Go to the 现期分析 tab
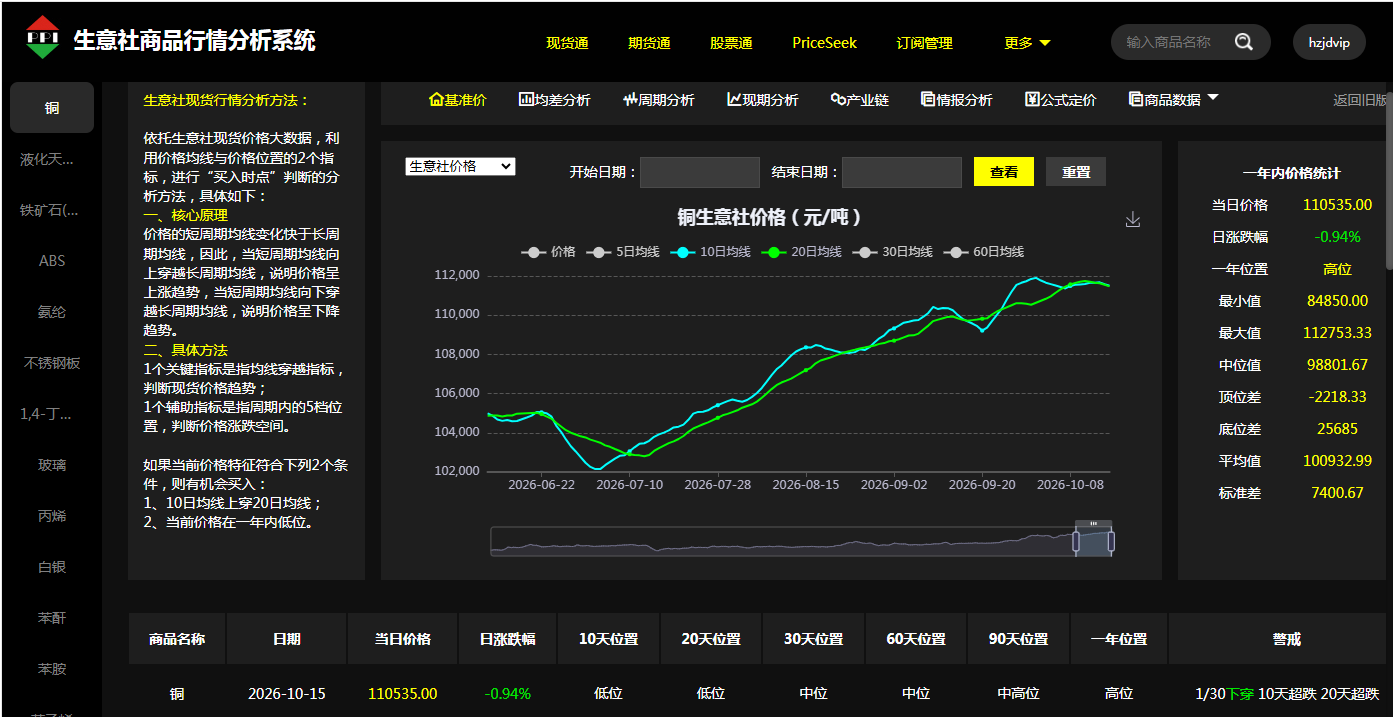Screen dimensions: 1393x717 762,100
